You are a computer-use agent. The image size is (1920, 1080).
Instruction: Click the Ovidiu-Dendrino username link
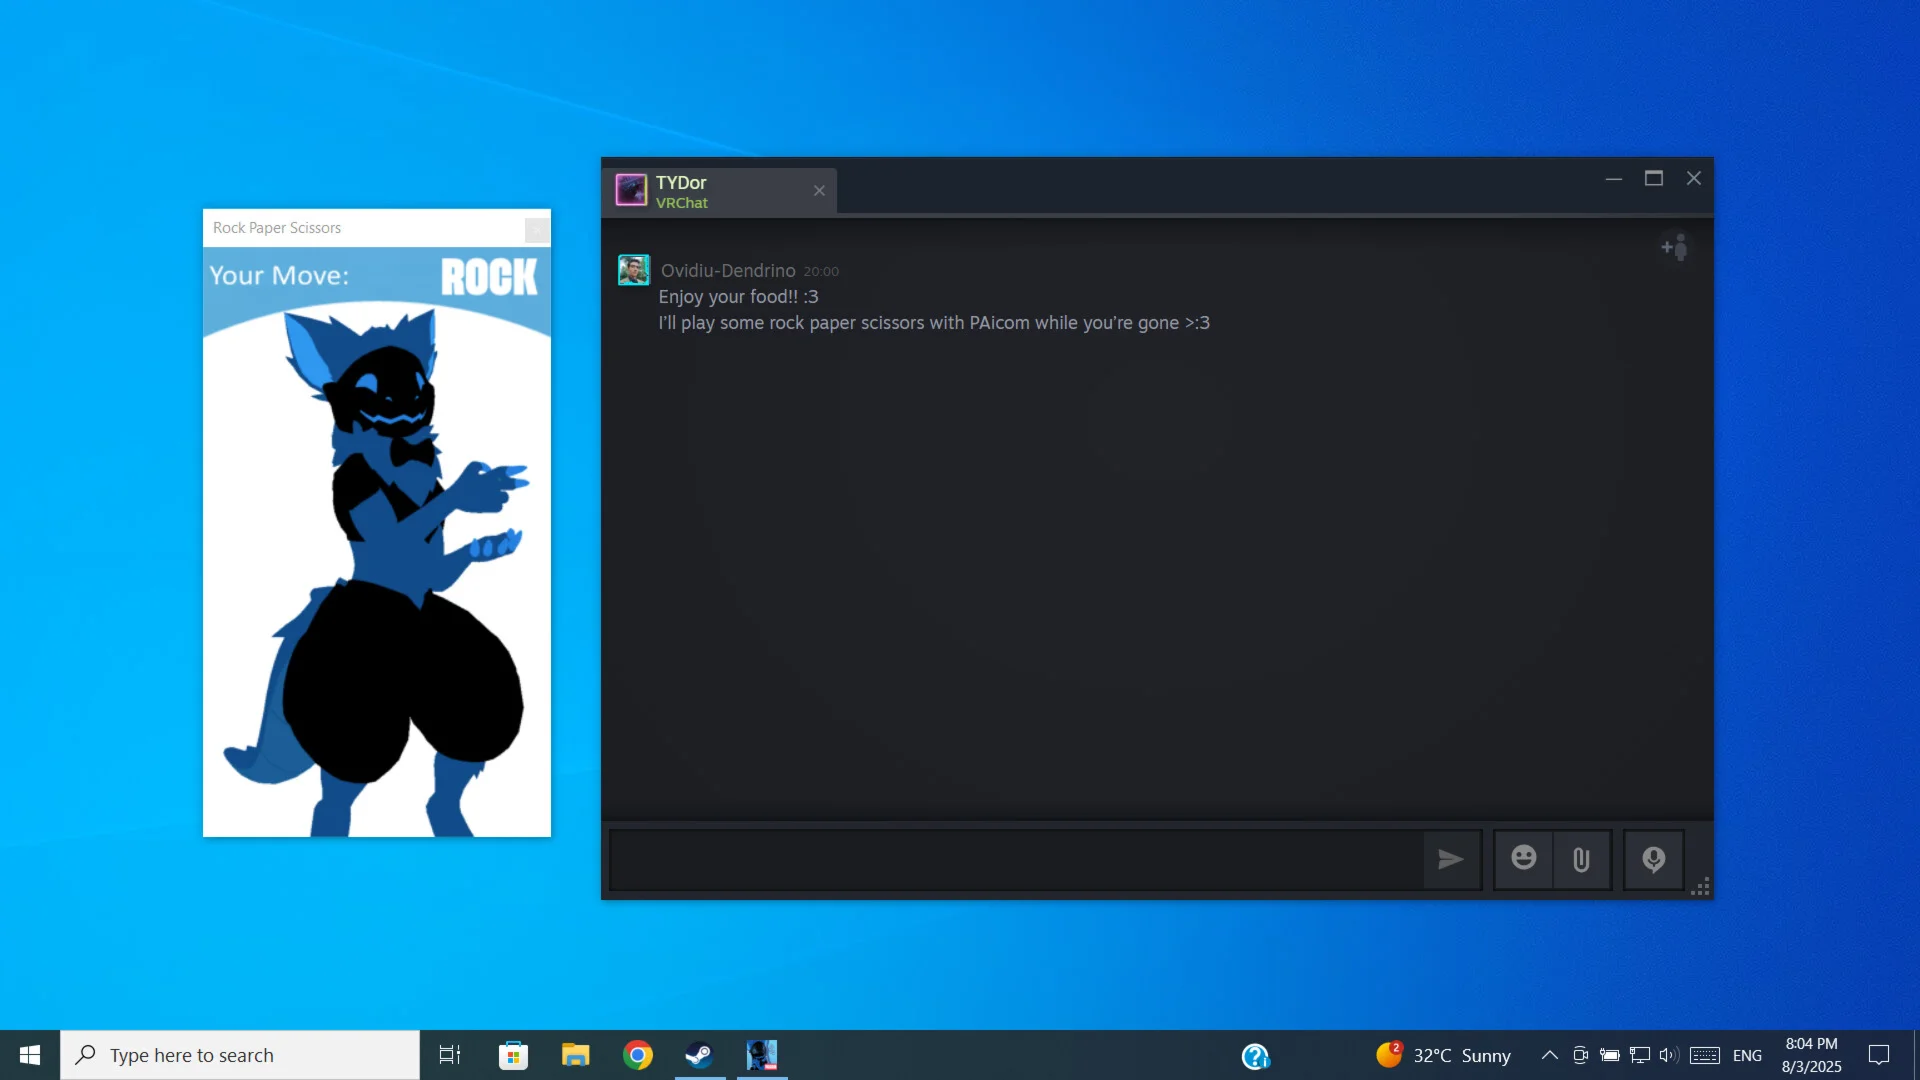coord(728,271)
